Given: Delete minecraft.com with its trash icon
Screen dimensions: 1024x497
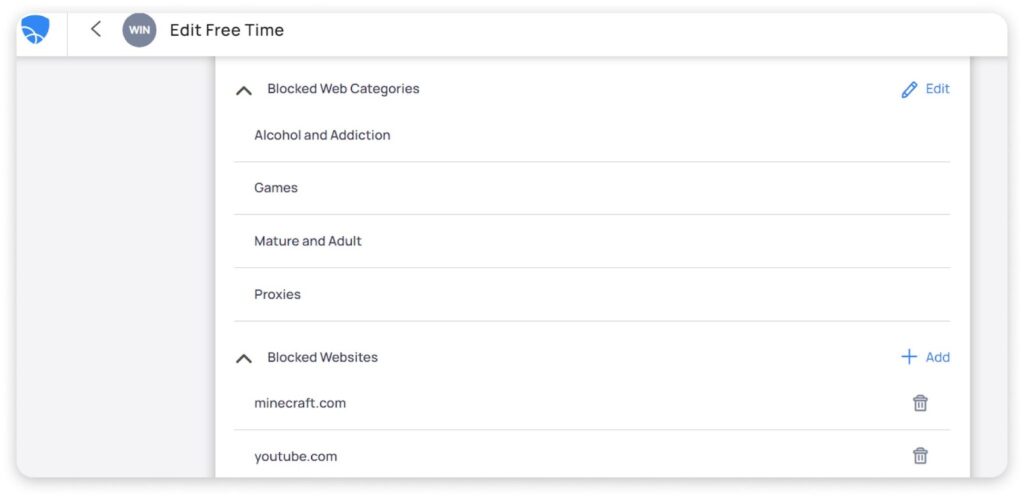Looking at the screenshot, I should [920, 403].
